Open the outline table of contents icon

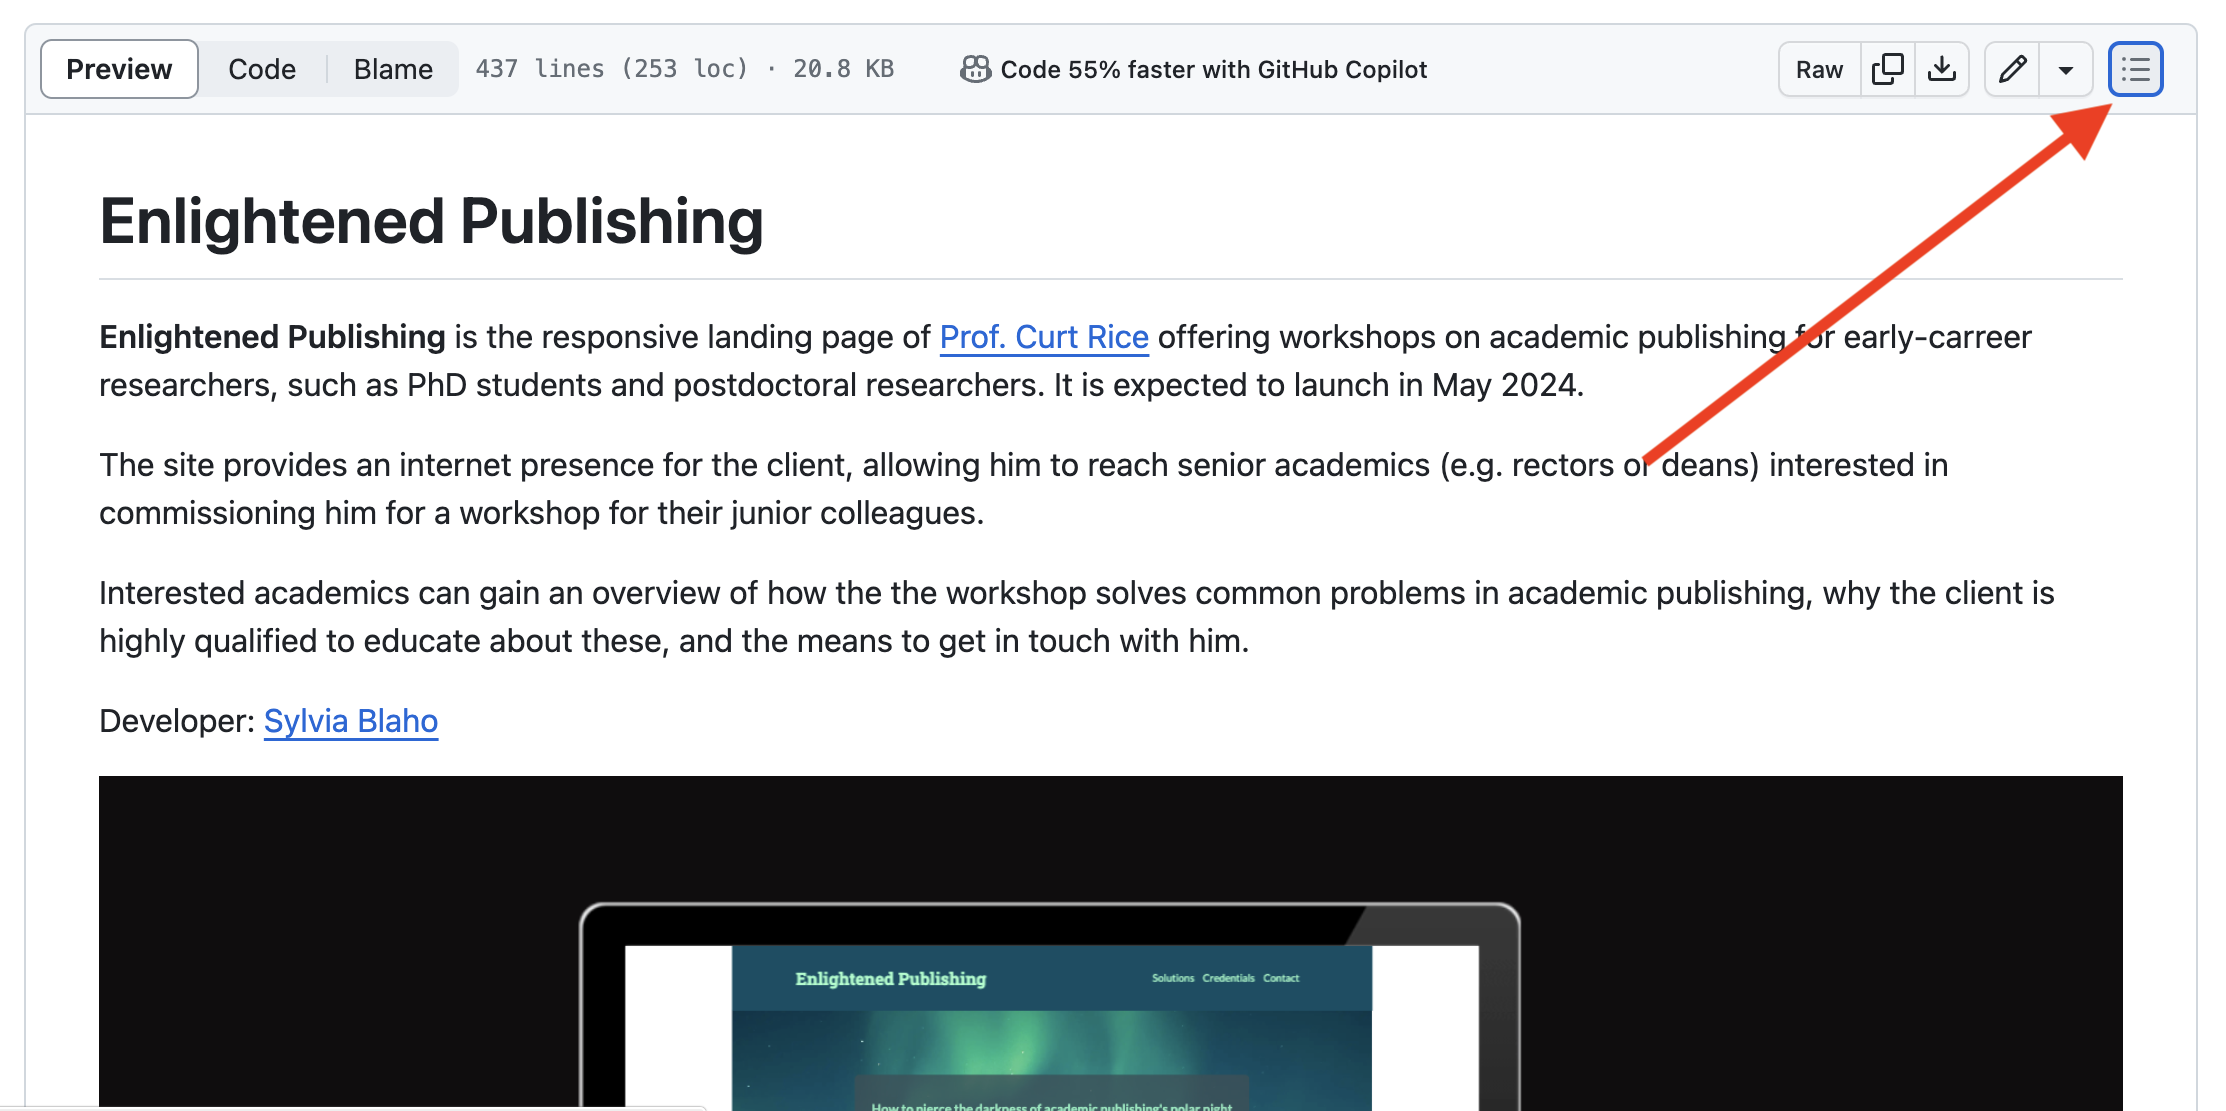[2135, 69]
